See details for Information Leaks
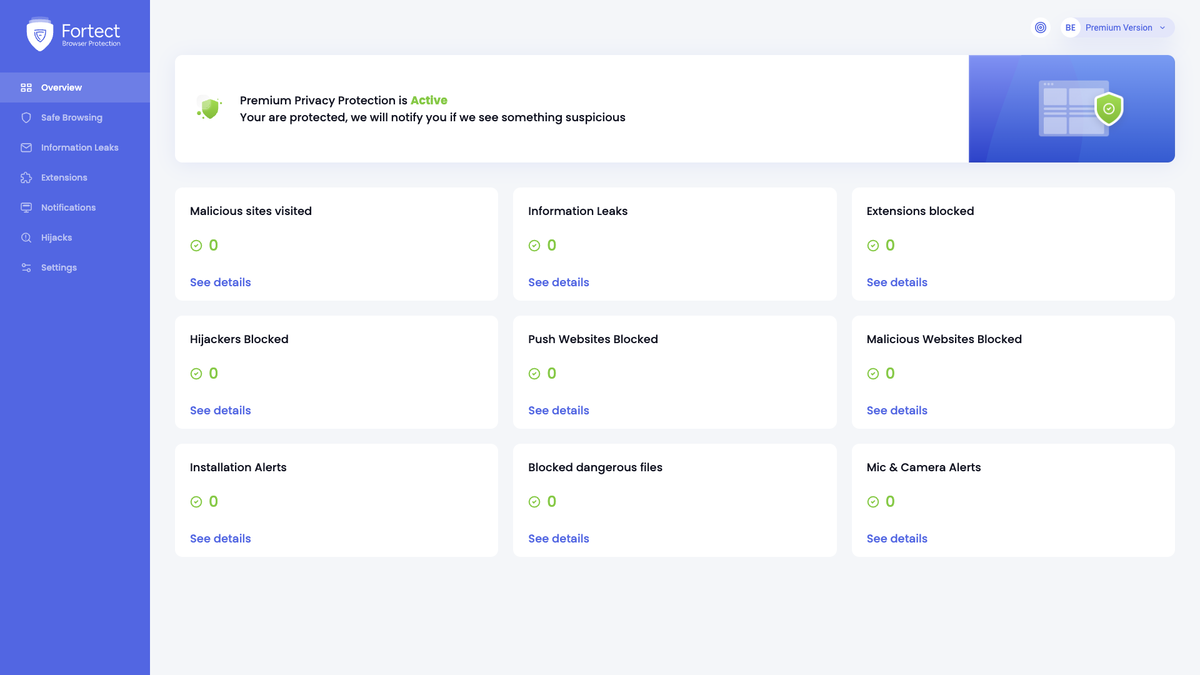Image resolution: width=1200 pixels, height=675 pixels. (x=558, y=282)
